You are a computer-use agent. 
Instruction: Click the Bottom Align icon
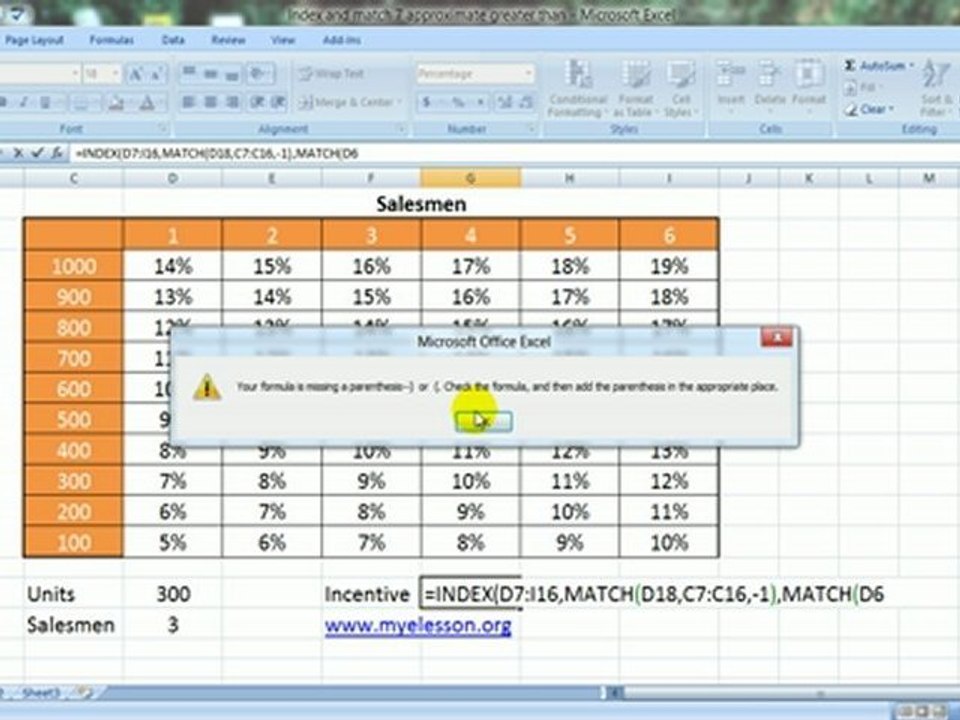point(232,74)
